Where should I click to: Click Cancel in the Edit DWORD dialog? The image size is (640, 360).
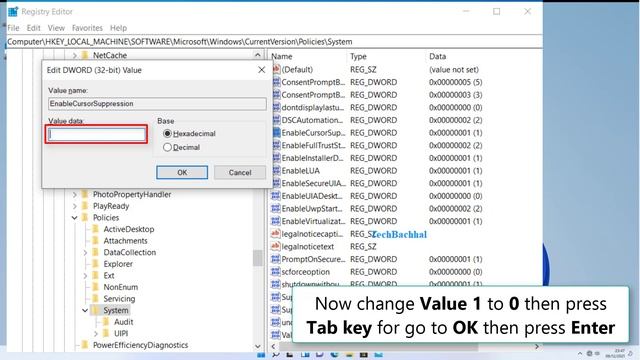click(x=240, y=172)
